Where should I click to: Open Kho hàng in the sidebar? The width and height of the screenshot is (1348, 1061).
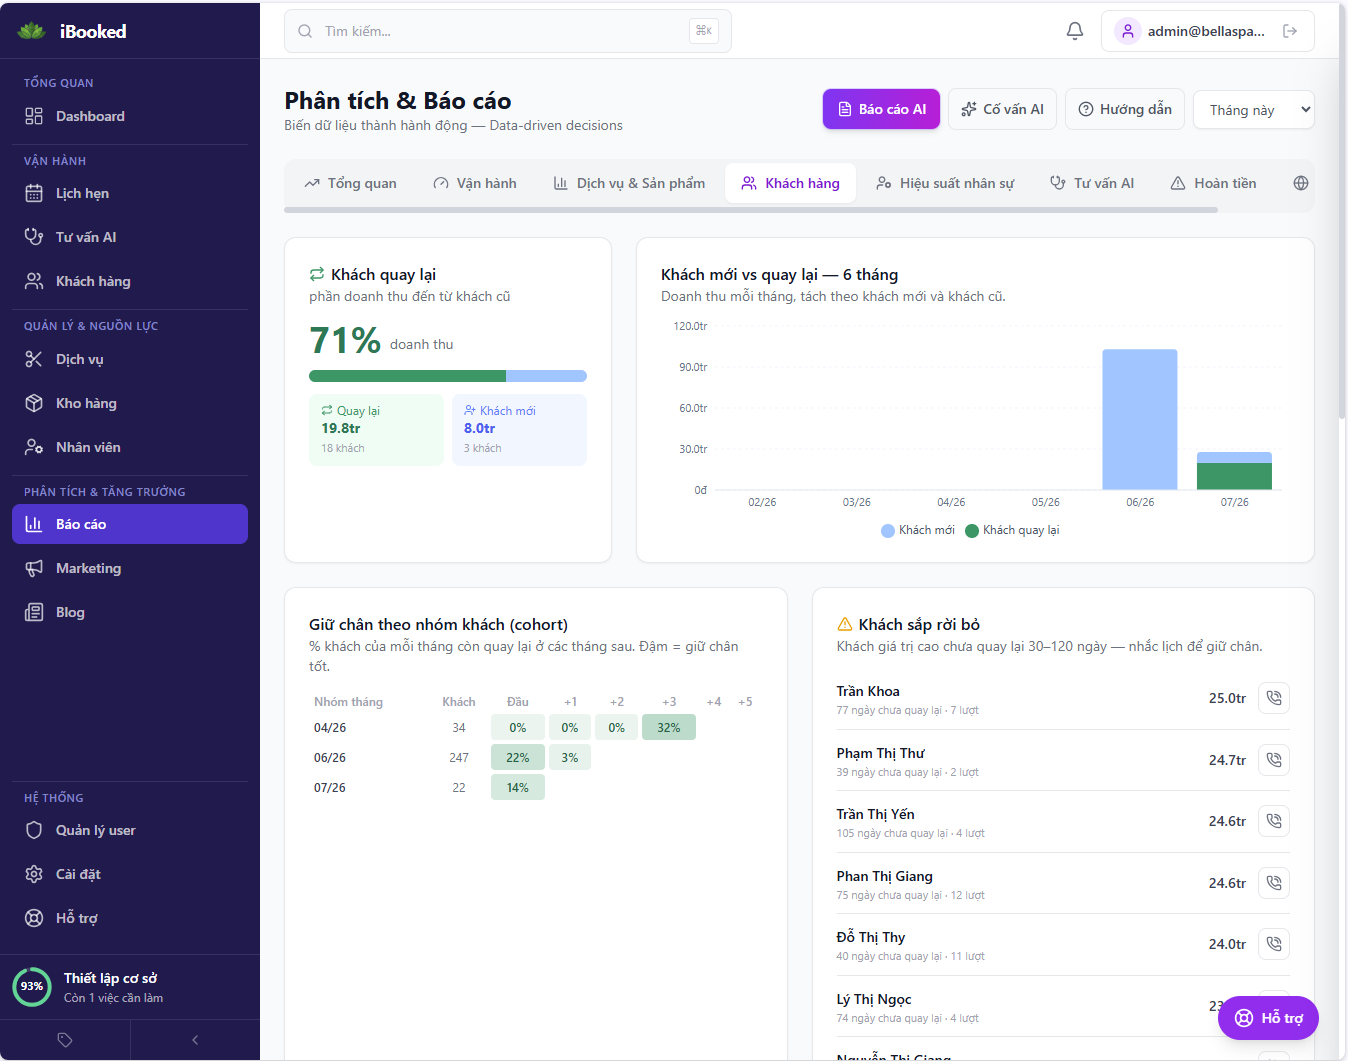[x=130, y=403]
